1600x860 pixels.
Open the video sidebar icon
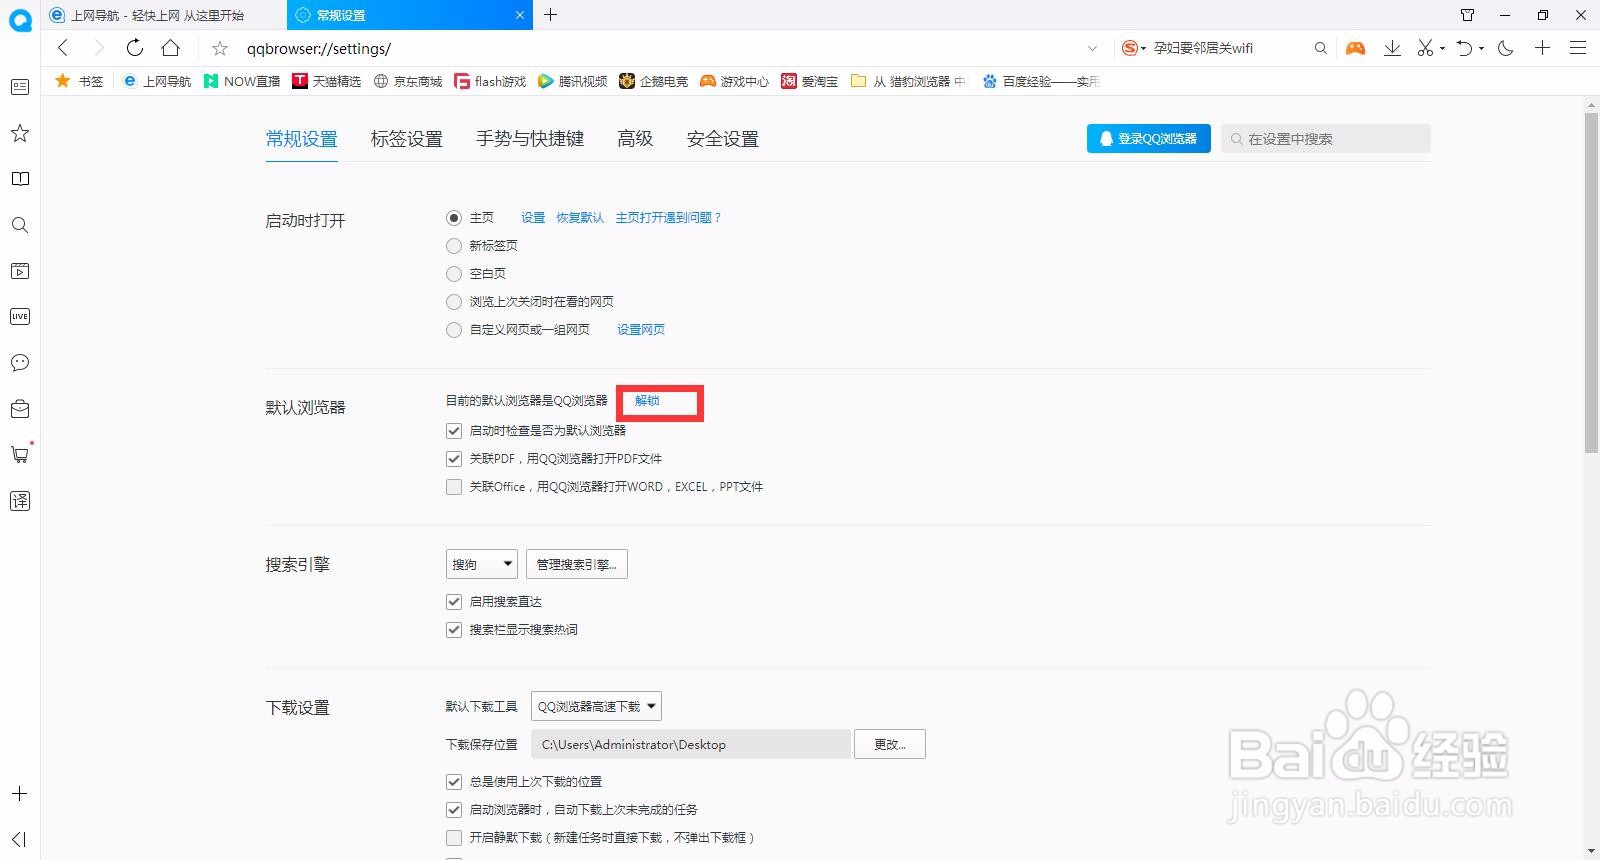pyautogui.click(x=19, y=271)
